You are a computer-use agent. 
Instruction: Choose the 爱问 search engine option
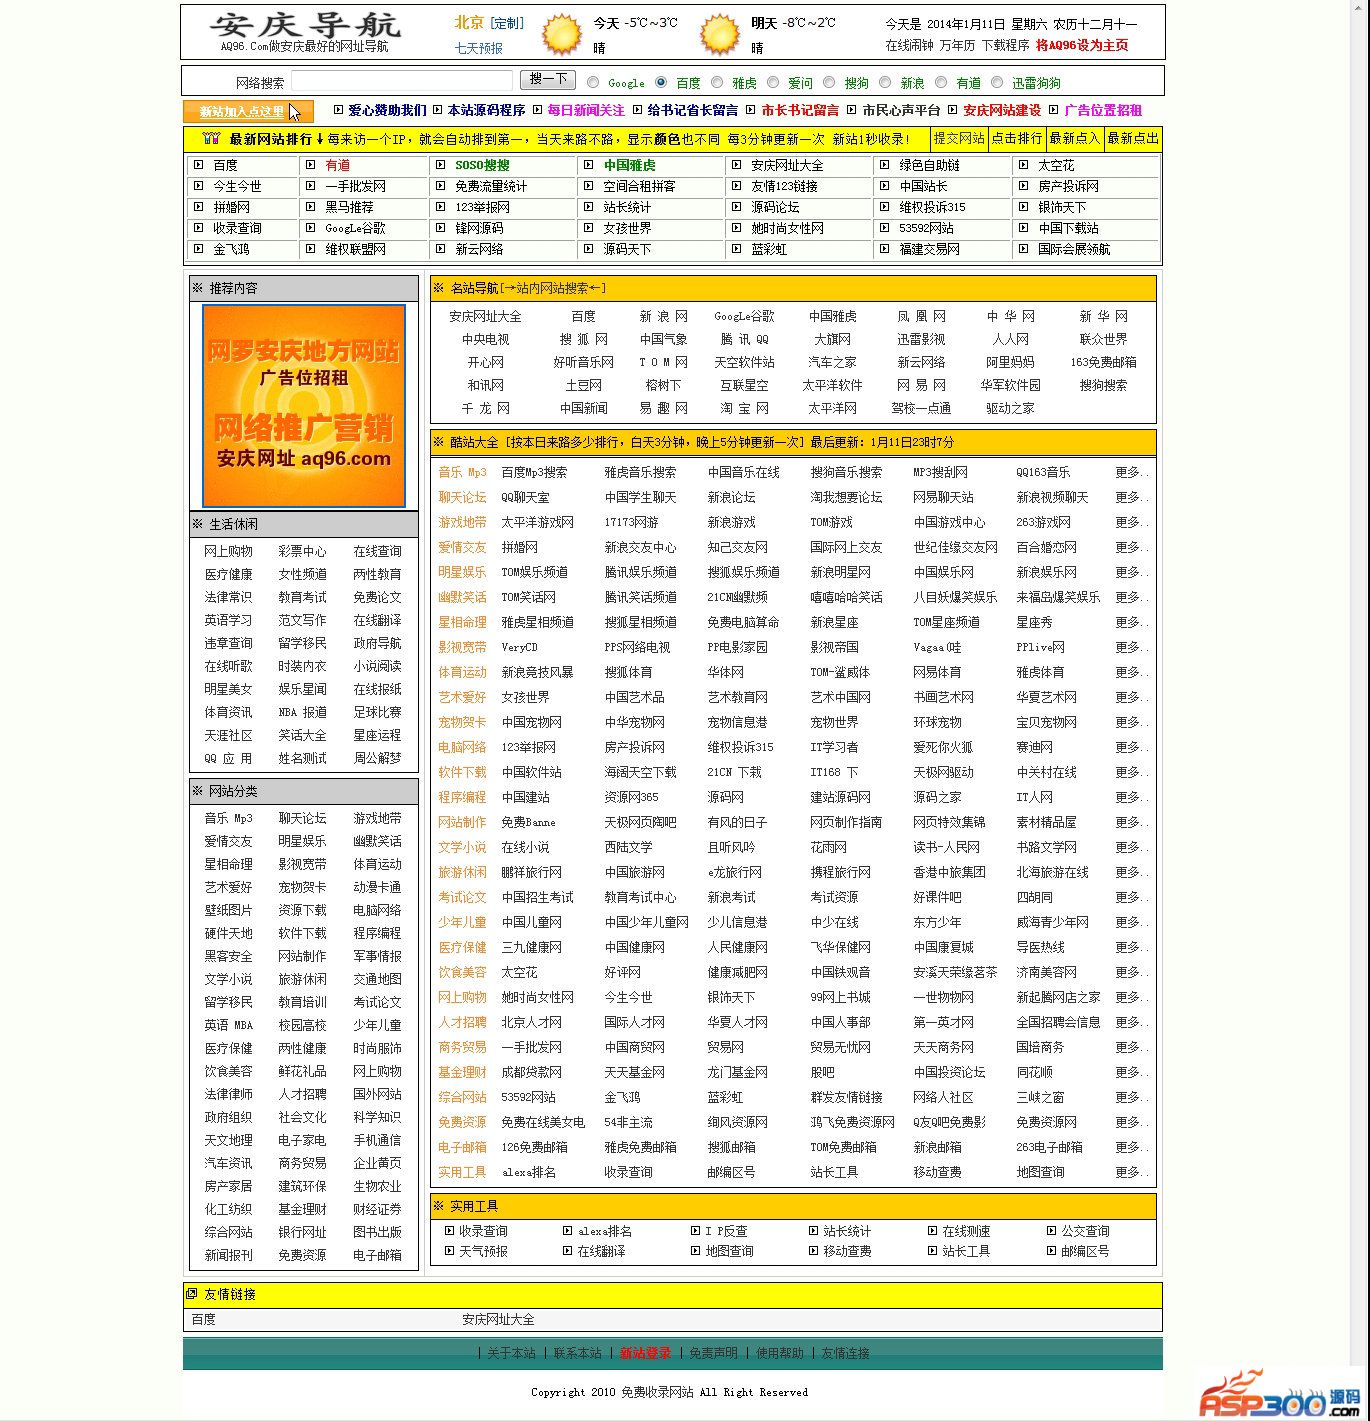(x=774, y=82)
